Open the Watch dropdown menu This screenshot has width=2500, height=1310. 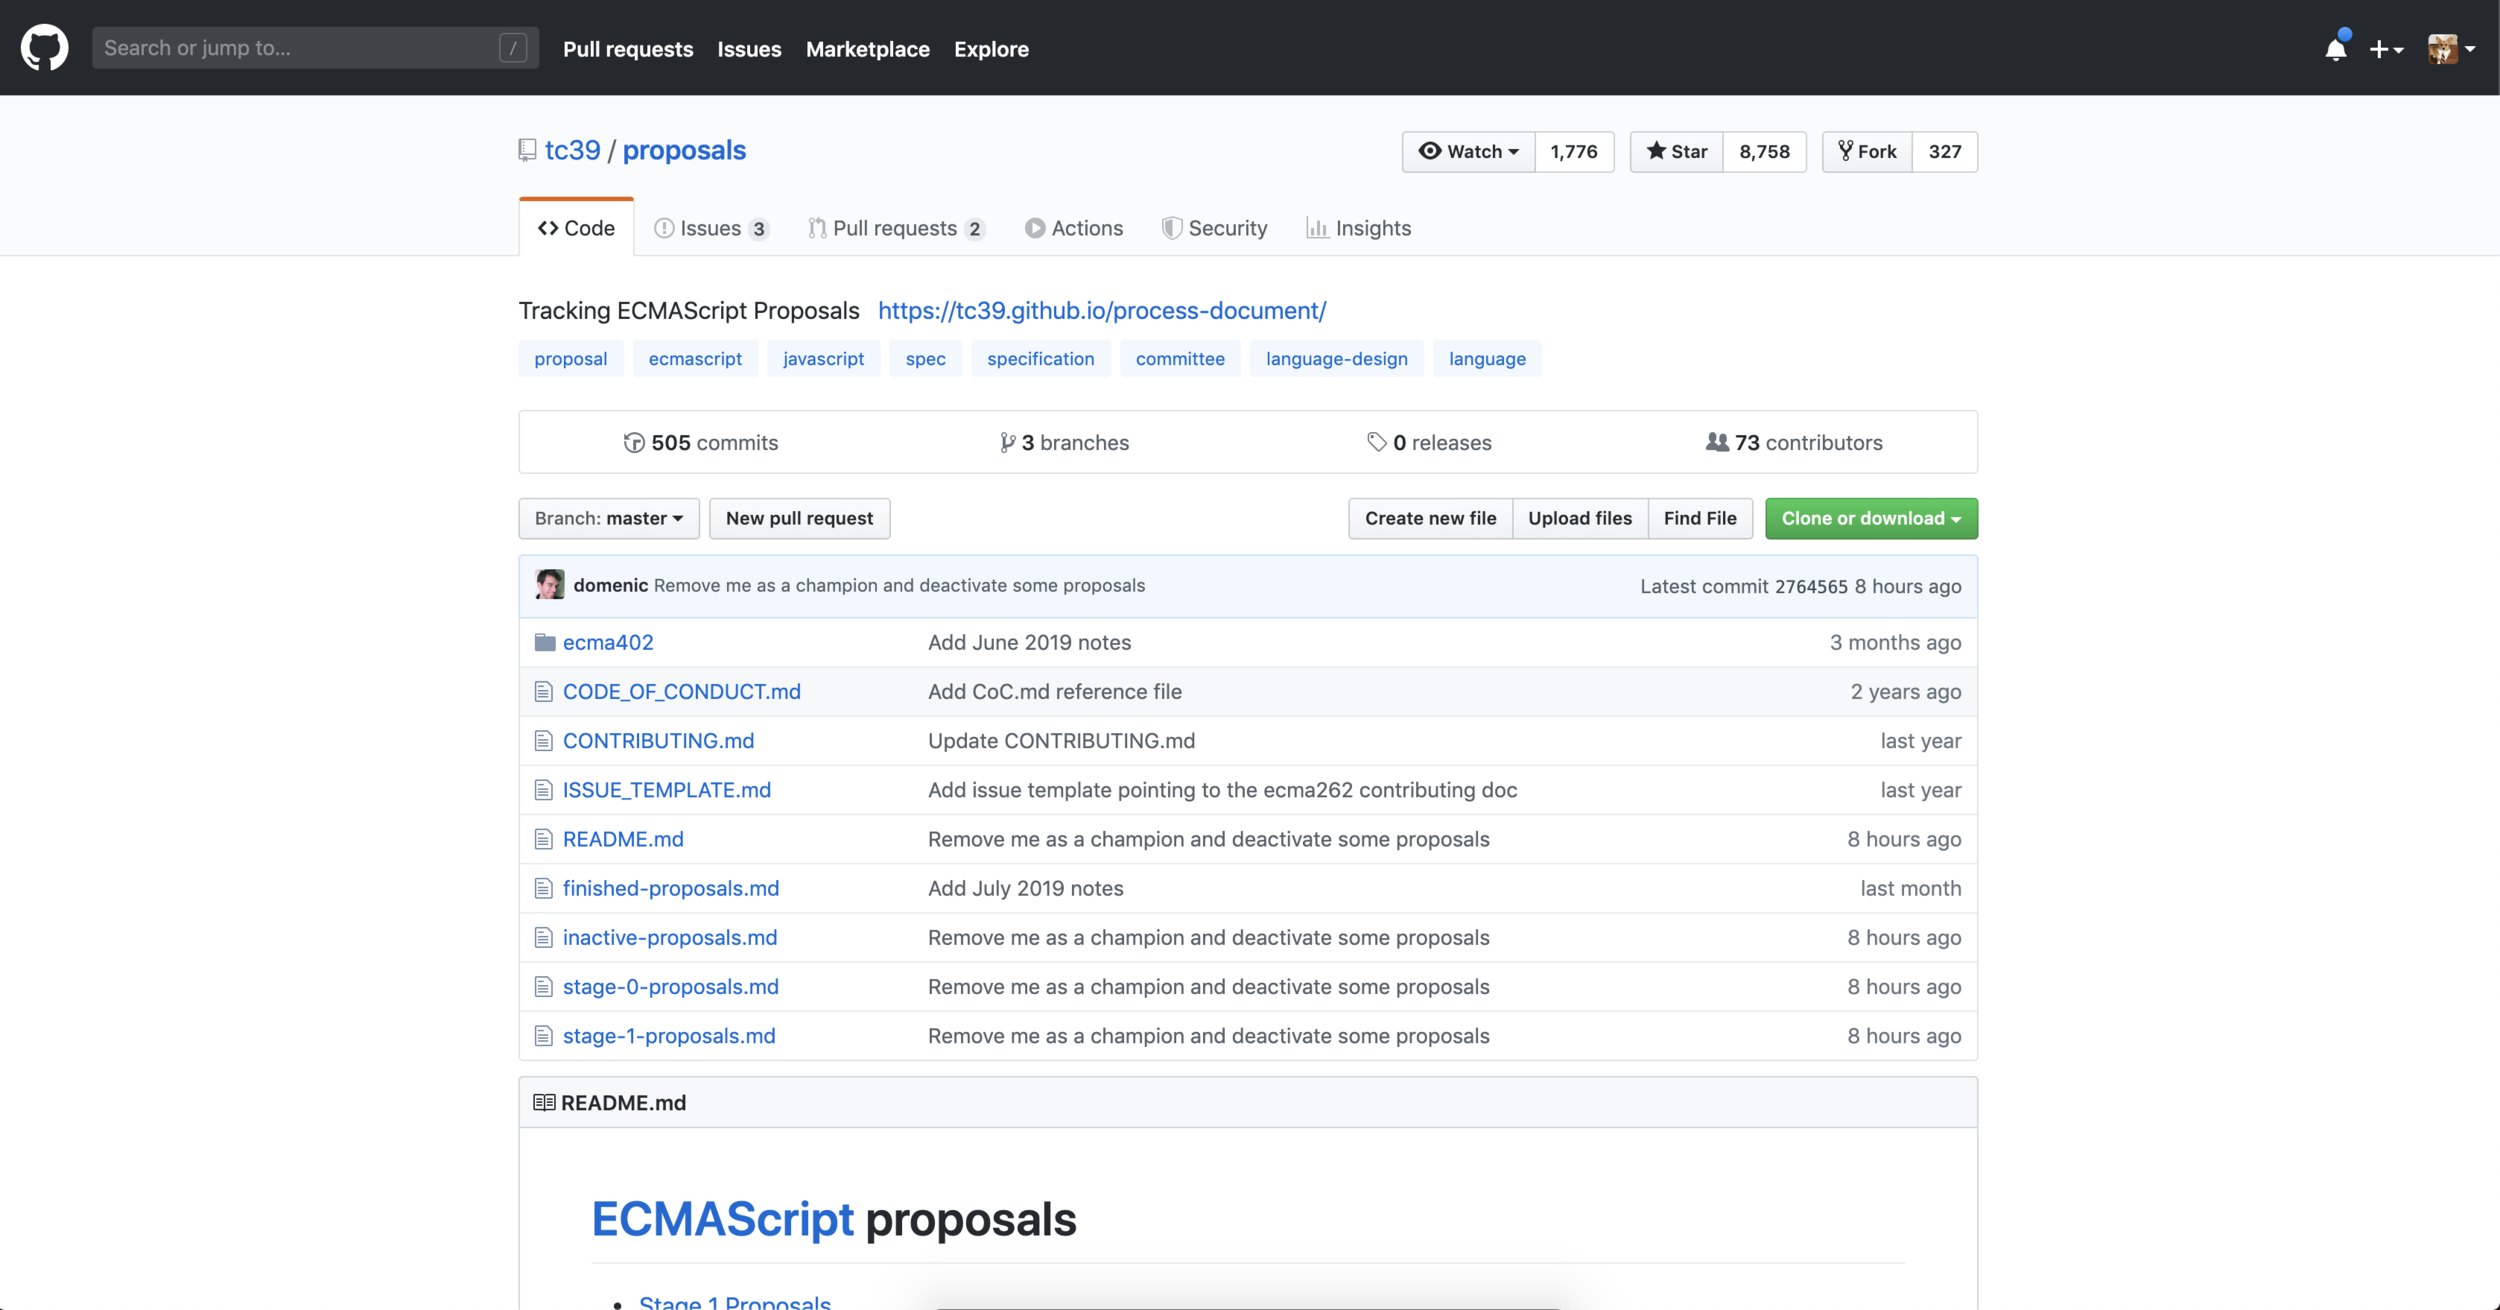coord(1468,151)
